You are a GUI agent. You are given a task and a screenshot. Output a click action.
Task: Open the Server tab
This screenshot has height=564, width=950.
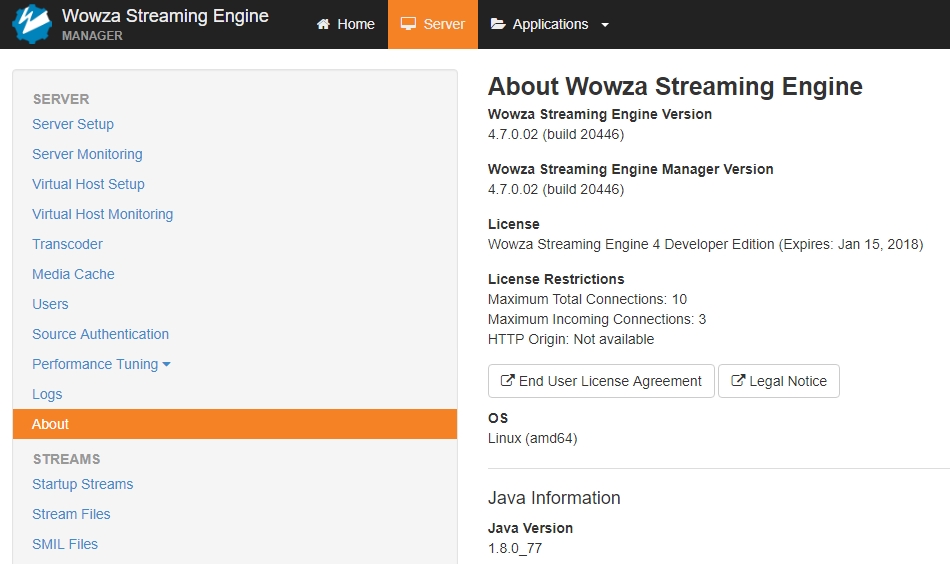(x=433, y=24)
